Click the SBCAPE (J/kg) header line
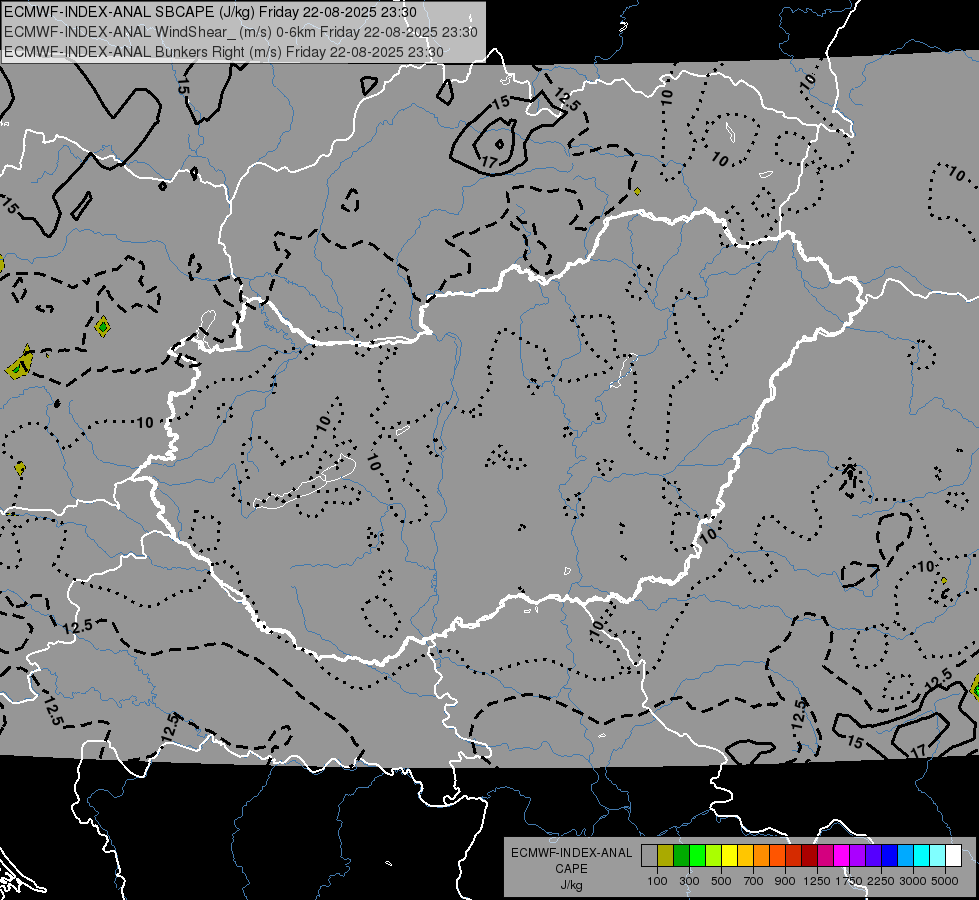This screenshot has width=979, height=900. [x=210, y=12]
